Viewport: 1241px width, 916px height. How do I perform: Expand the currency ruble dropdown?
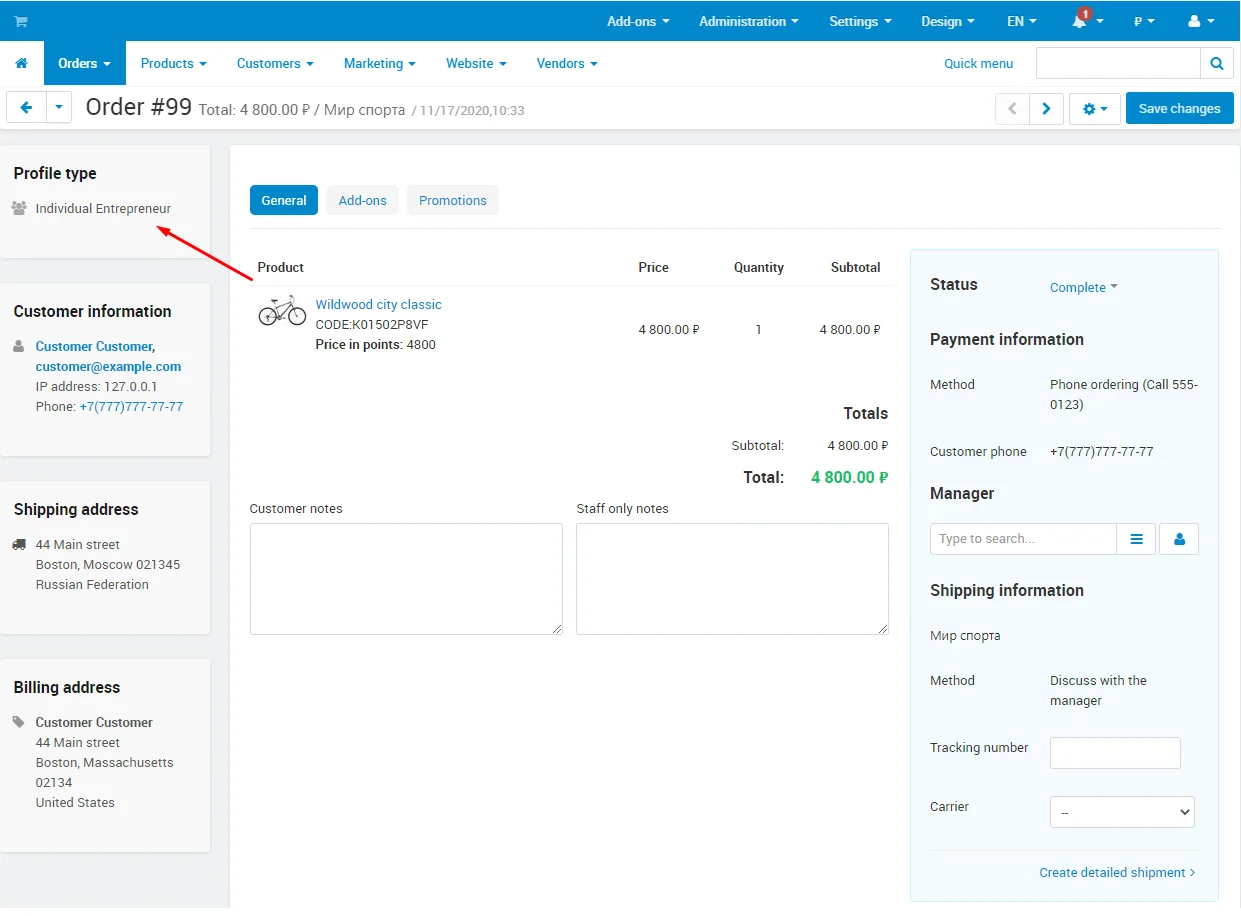(x=1144, y=21)
